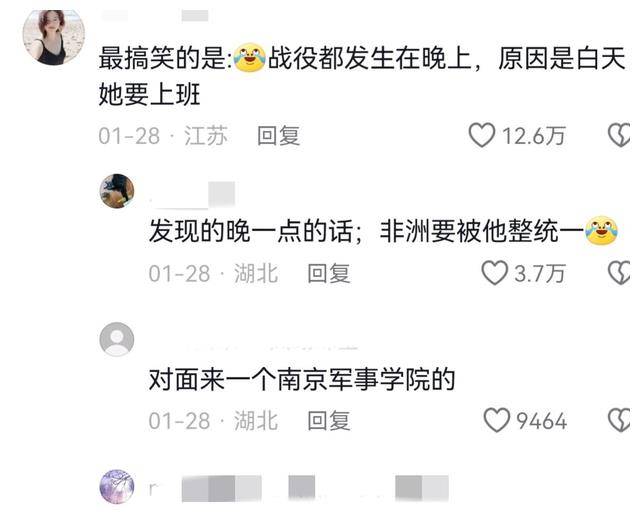Screen dimensions: 640x517
Task: Tap the 12.6万 like count
Action: pos(534,135)
